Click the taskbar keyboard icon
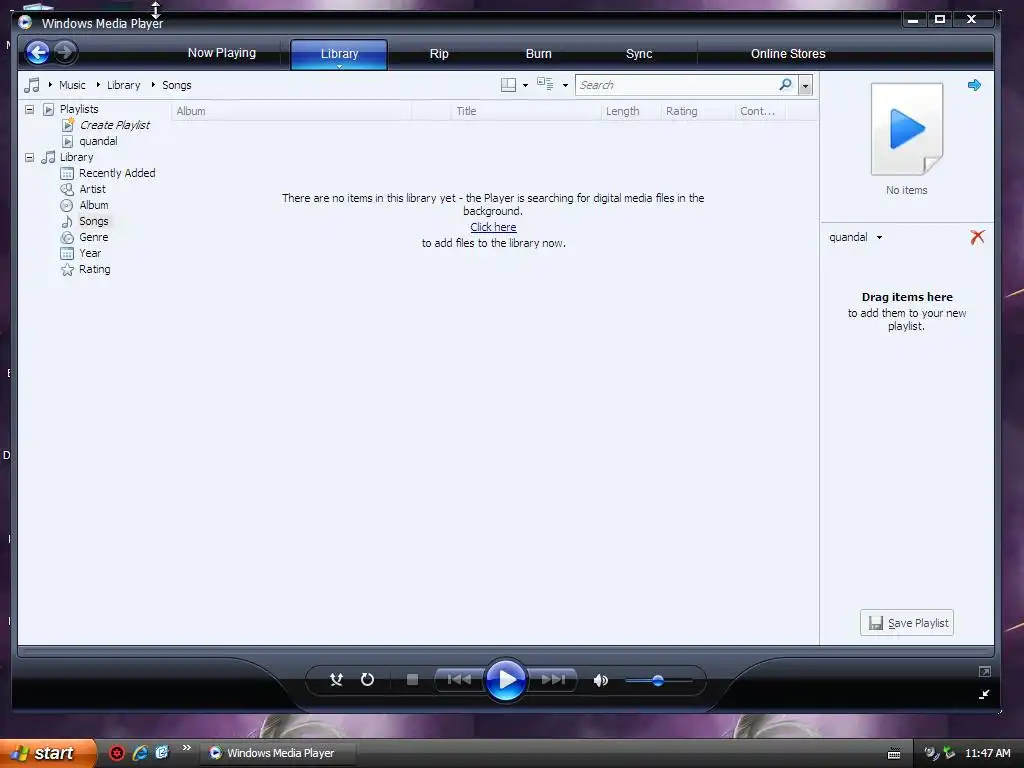1024x768 pixels. (894, 754)
